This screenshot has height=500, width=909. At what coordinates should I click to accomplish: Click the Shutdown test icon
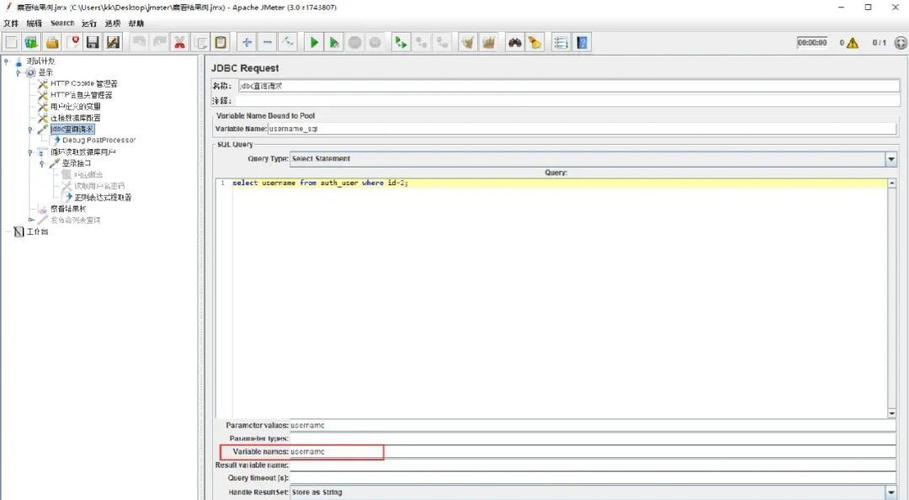[375, 42]
